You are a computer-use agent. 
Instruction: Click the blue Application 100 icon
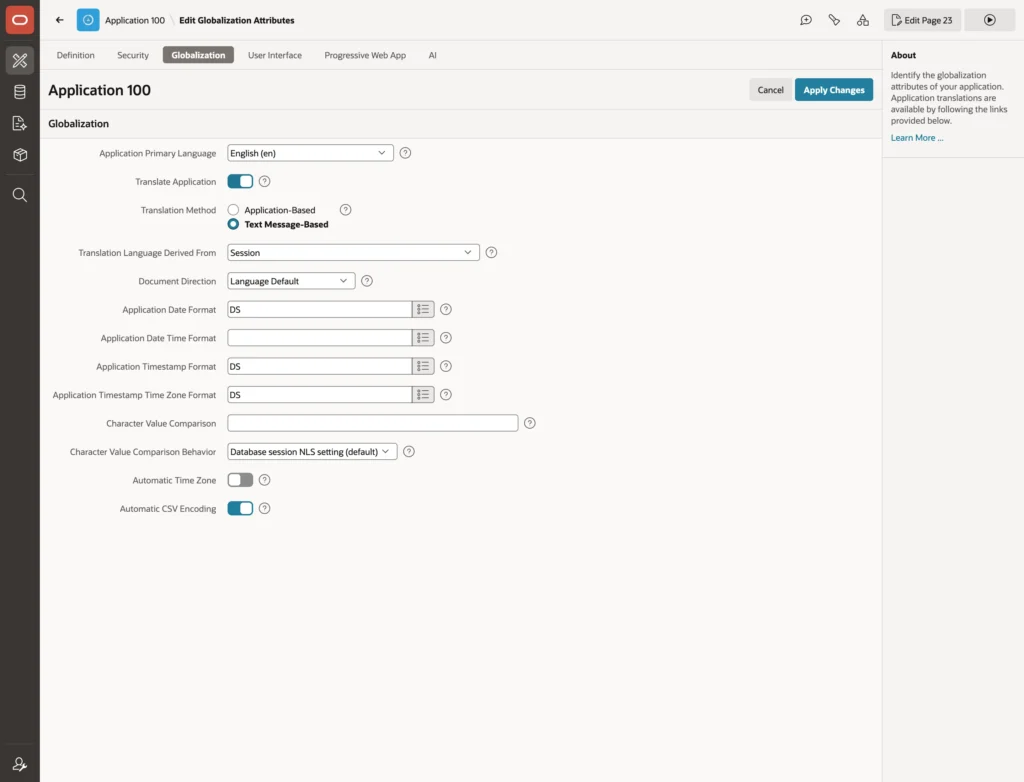pos(88,20)
